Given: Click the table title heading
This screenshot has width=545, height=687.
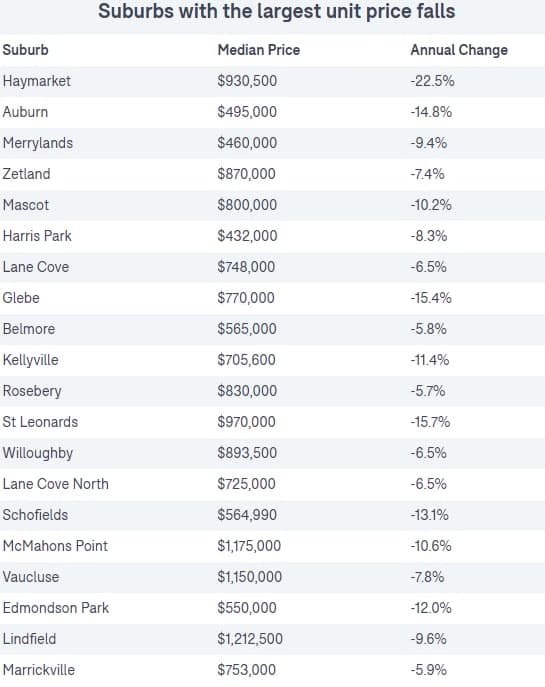Looking at the screenshot, I should [276, 11].
